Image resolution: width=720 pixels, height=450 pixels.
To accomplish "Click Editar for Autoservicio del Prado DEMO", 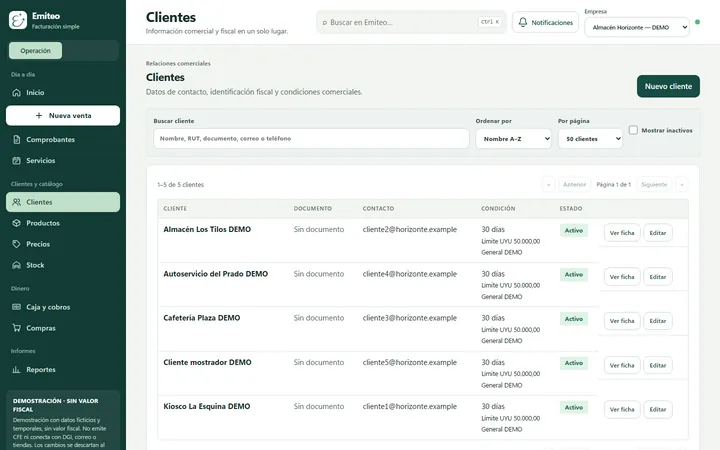I will click(x=658, y=277).
